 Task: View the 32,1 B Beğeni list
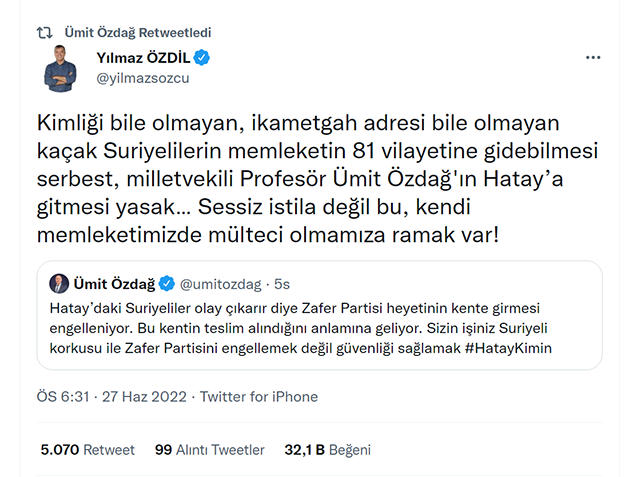click(x=327, y=450)
